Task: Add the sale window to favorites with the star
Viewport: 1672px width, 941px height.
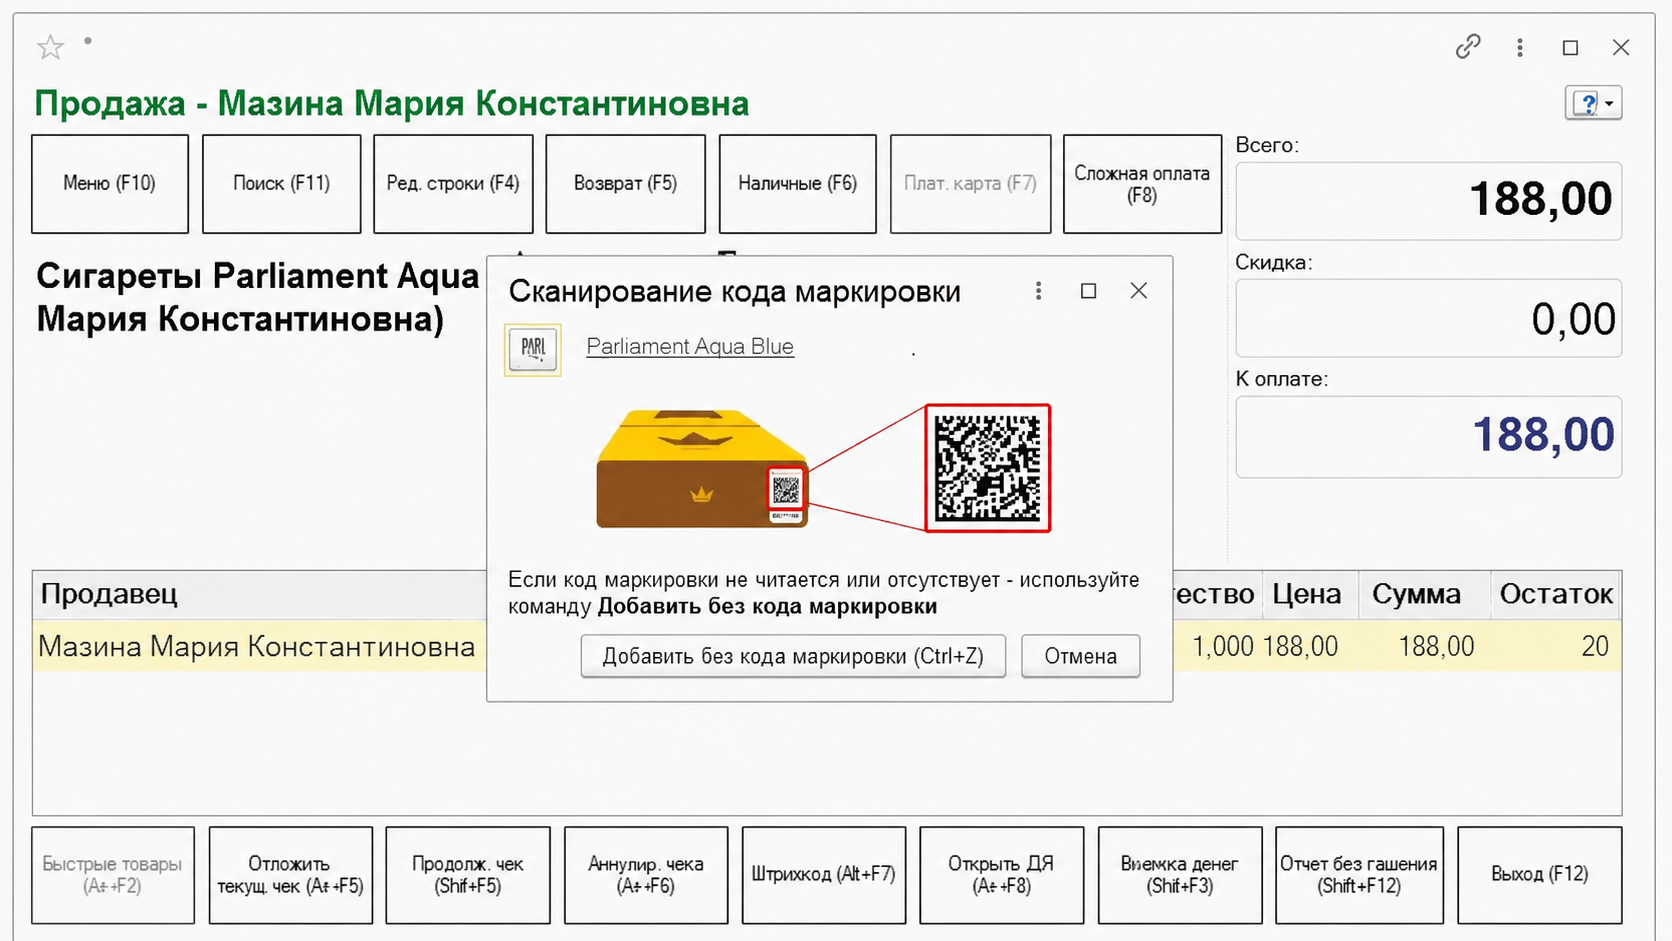Action: (x=50, y=47)
